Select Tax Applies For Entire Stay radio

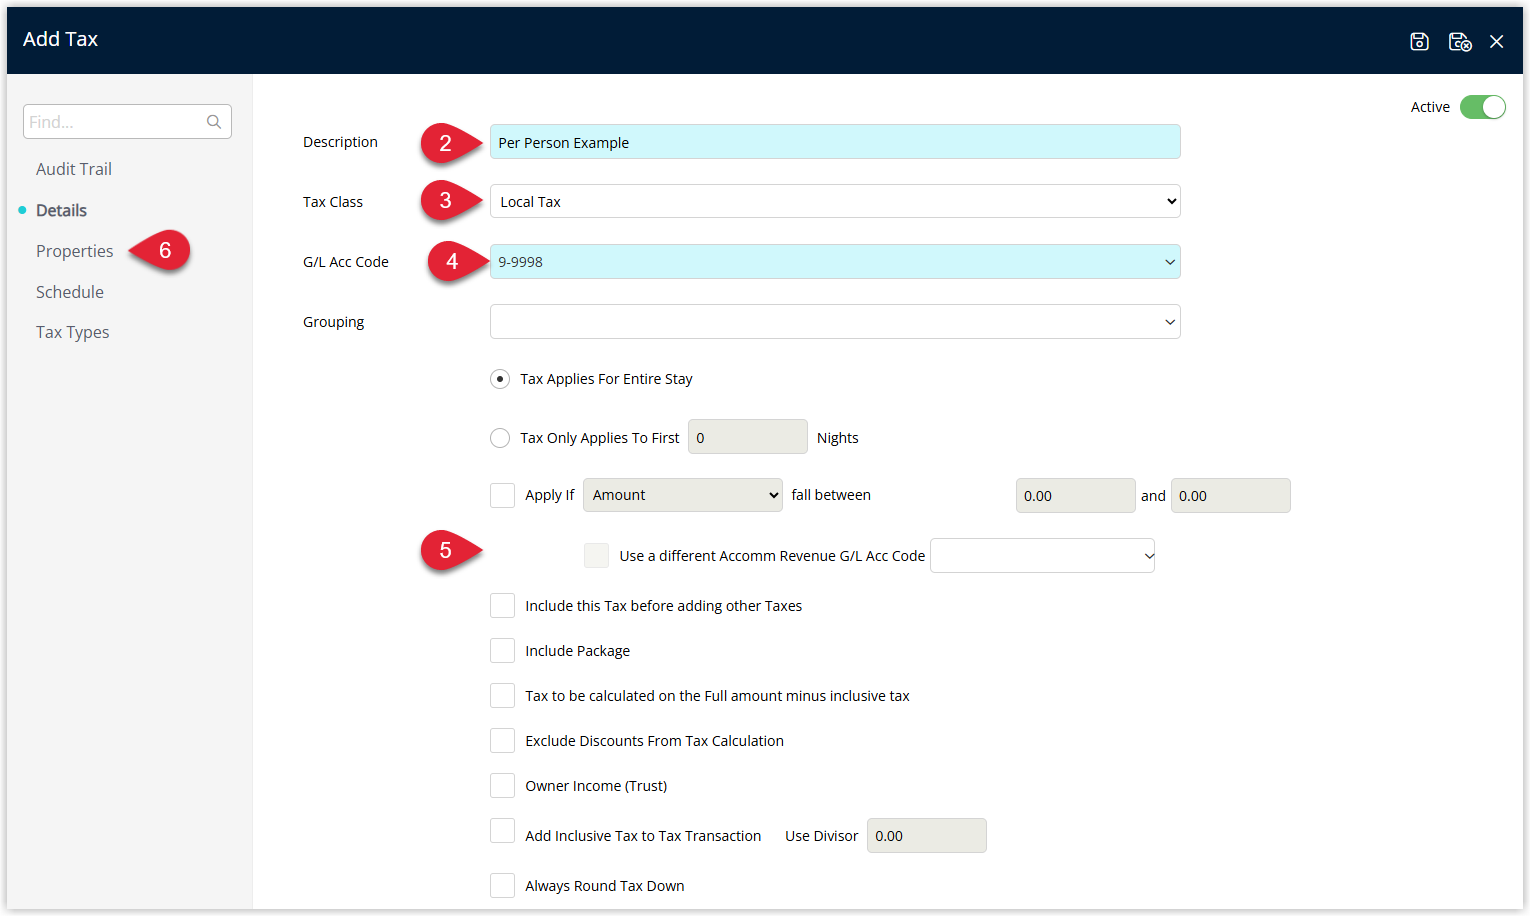pyautogui.click(x=500, y=379)
